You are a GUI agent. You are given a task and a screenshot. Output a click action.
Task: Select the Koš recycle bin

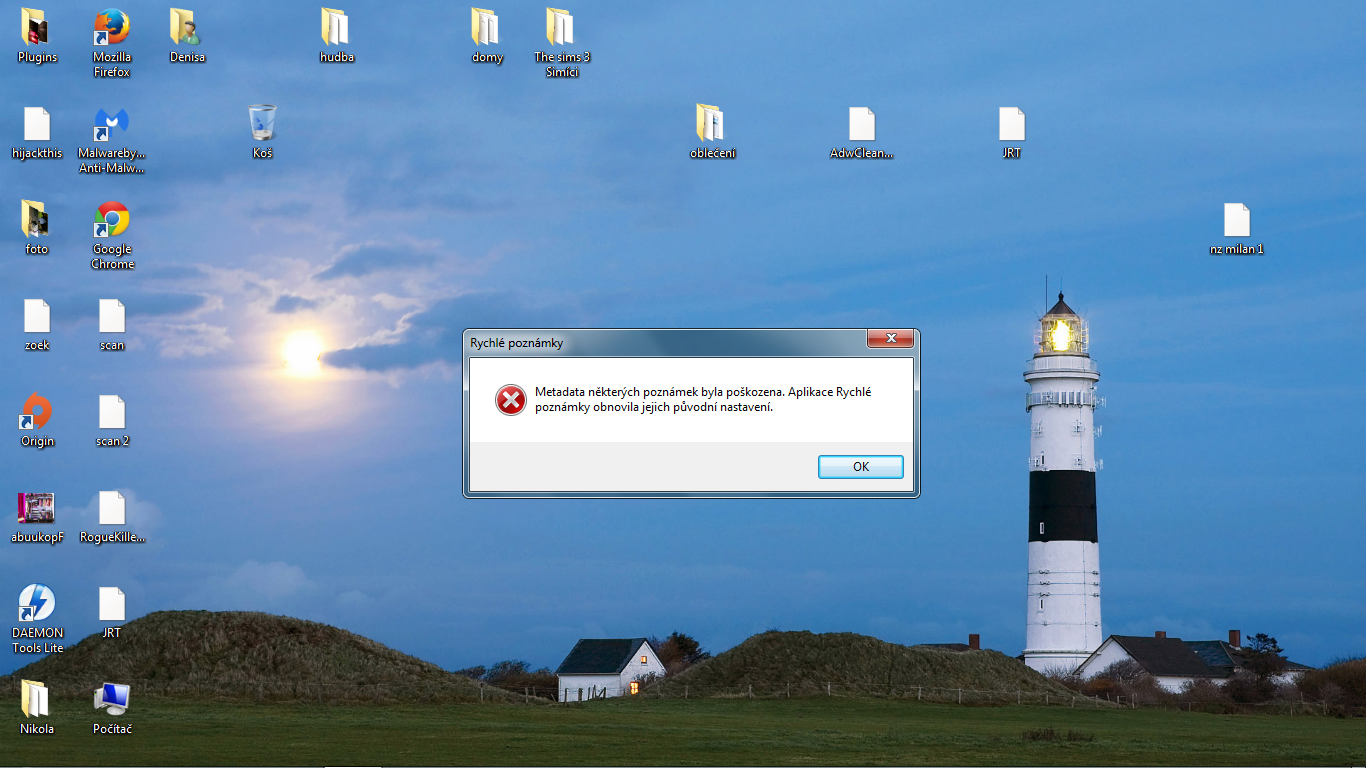[262, 123]
